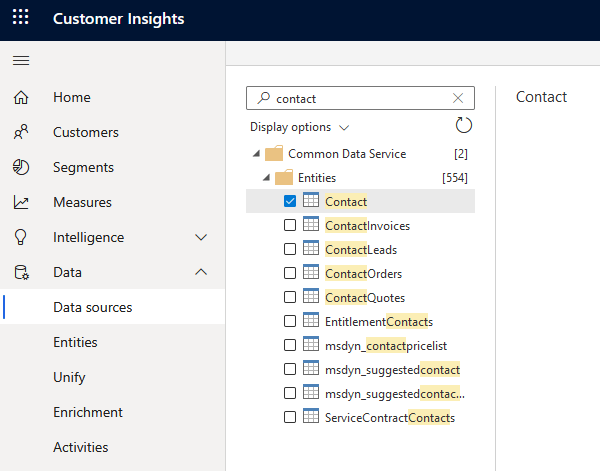Image resolution: width=600 pixels, height=471 pixels.
Task: Open the Display options dropdown
Action: 299,127
